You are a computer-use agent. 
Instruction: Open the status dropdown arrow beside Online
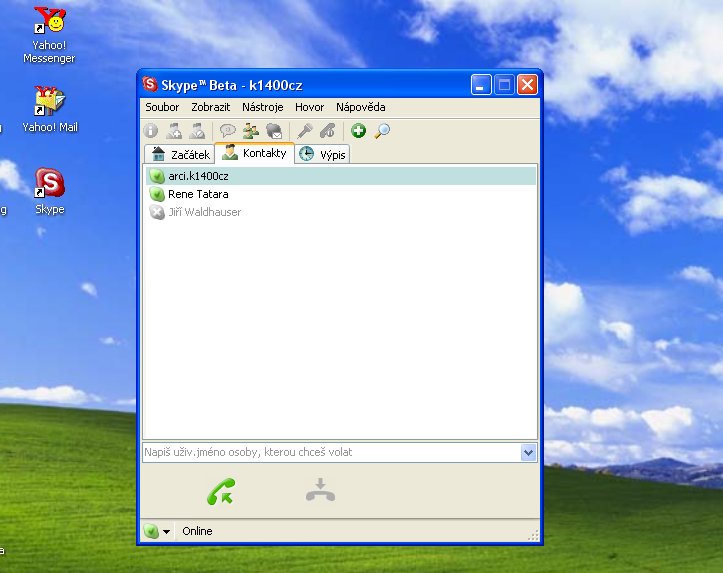[x=166, y=532]
